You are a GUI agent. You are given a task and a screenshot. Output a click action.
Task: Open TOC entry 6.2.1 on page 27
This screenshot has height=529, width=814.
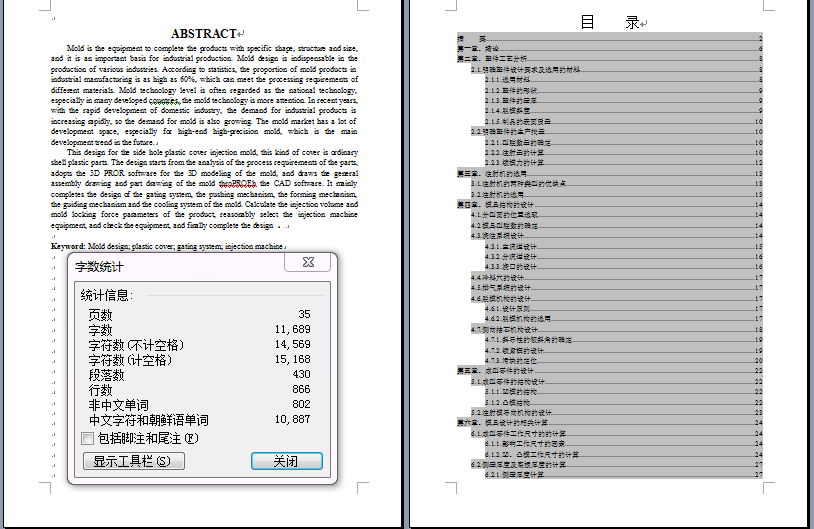click(623, 475)
